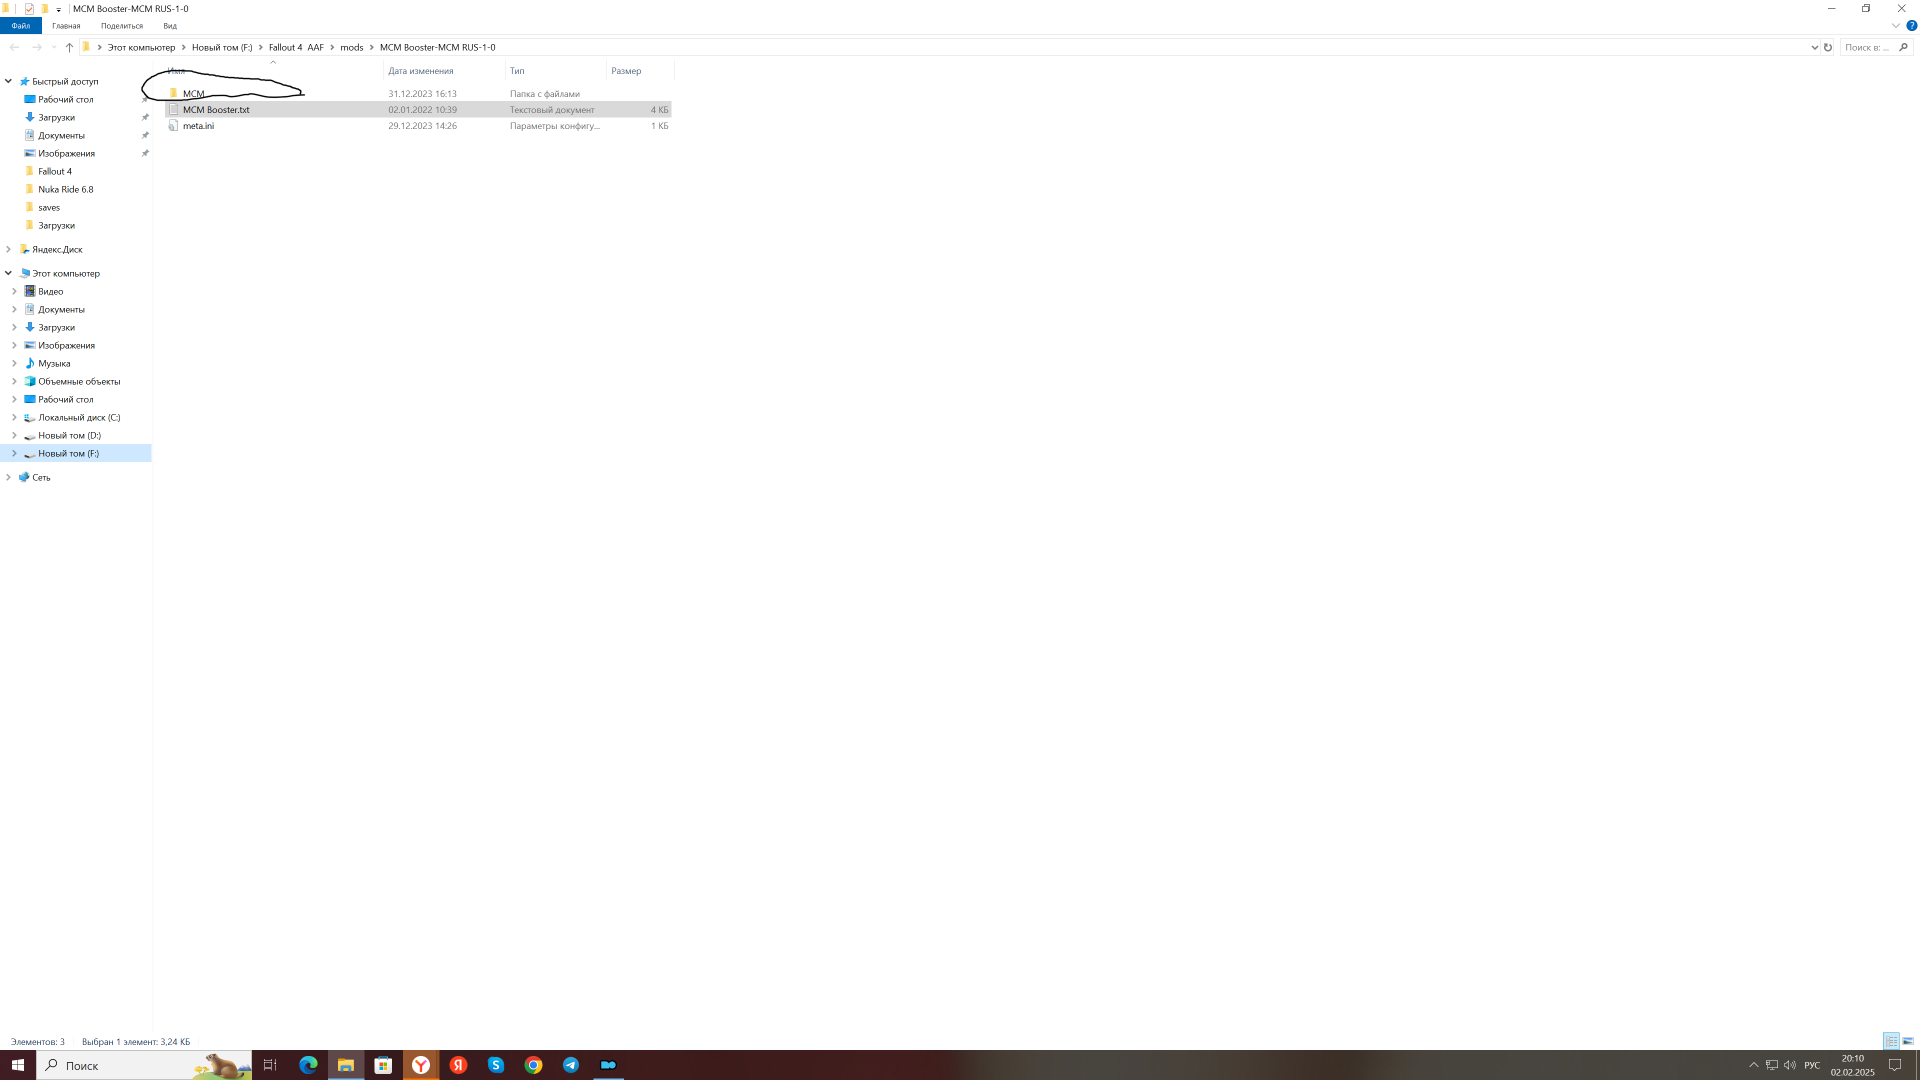The image size is (1920, 1080).
Task: Switch to large thumbnails view icon
Action: coord(1908,1041)
